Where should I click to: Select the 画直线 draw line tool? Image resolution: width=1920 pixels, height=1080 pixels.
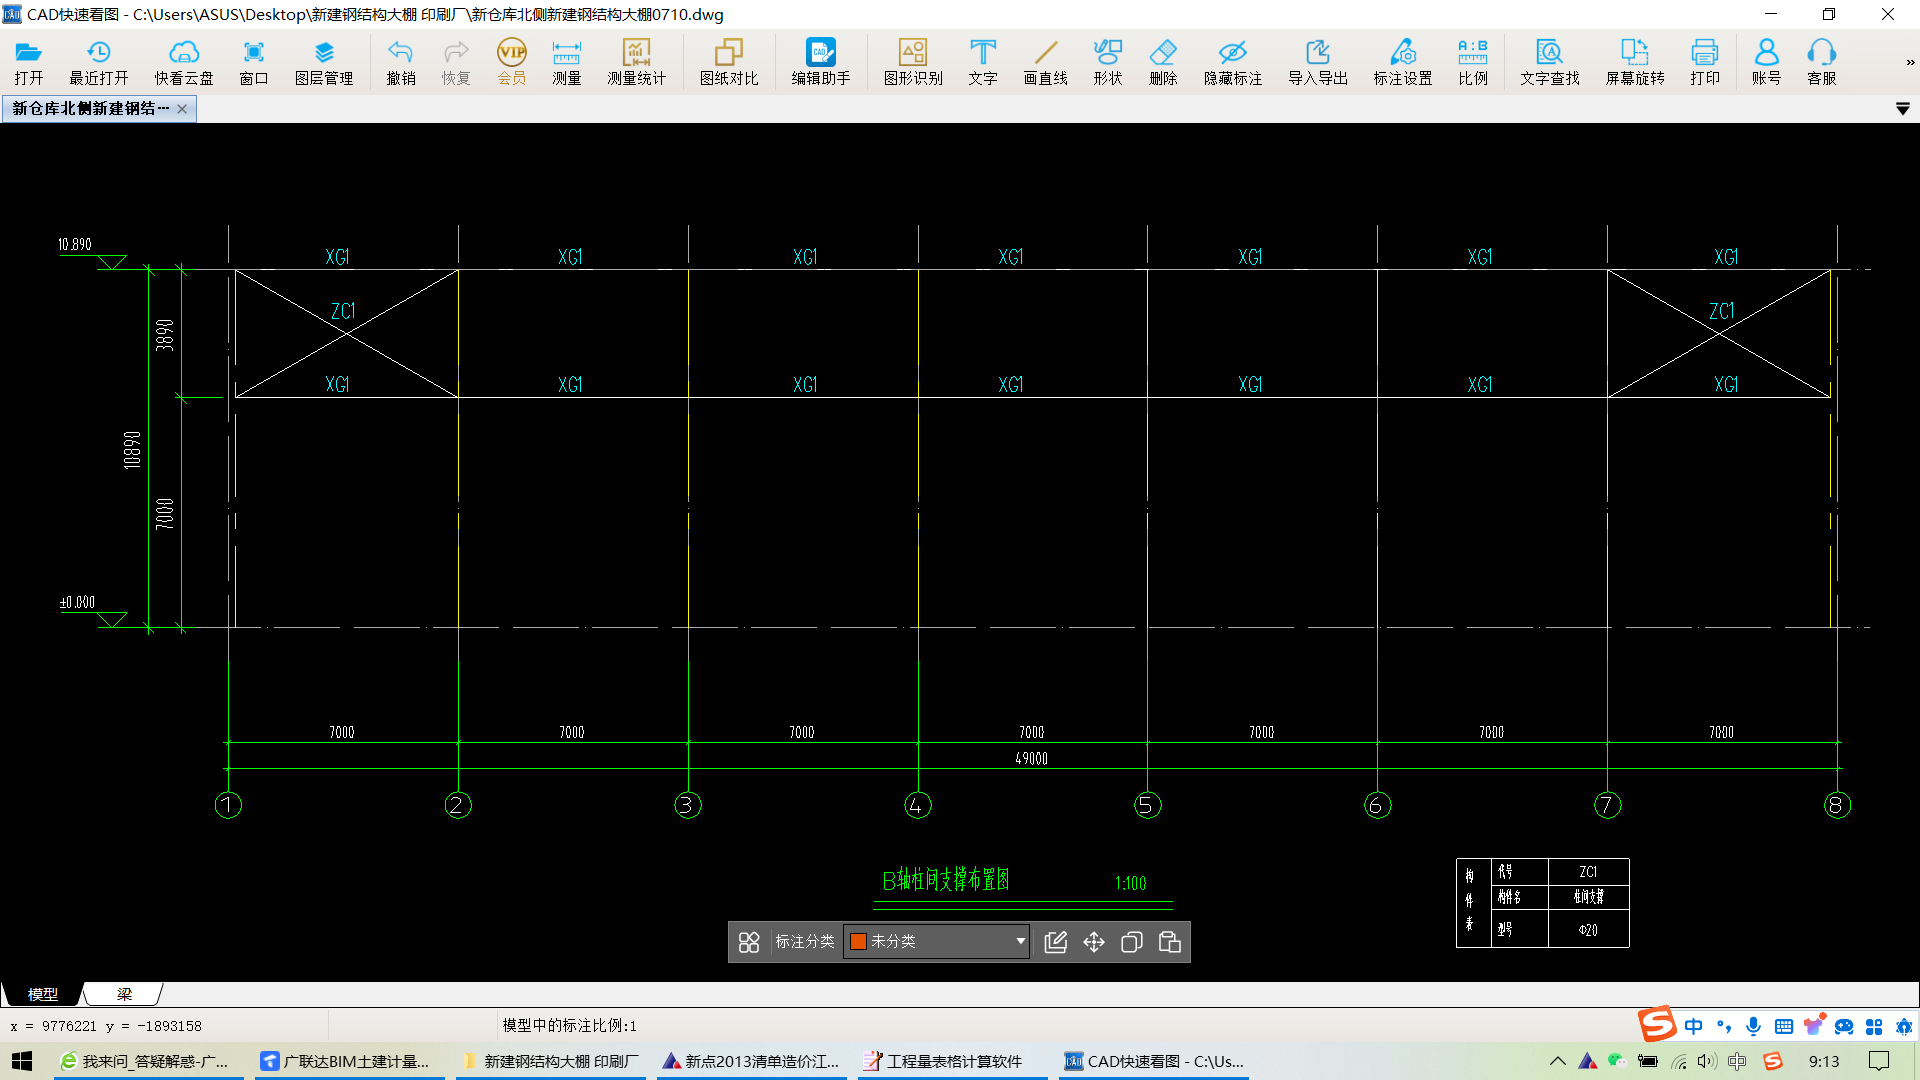[1045, 62]
